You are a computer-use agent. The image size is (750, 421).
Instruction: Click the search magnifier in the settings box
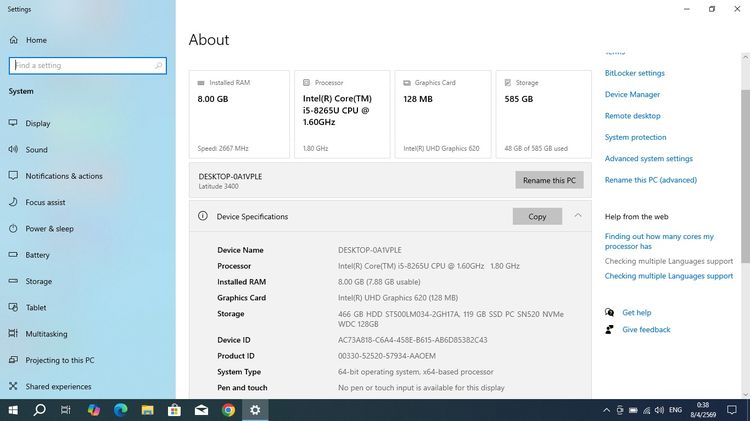coord(158,66)
